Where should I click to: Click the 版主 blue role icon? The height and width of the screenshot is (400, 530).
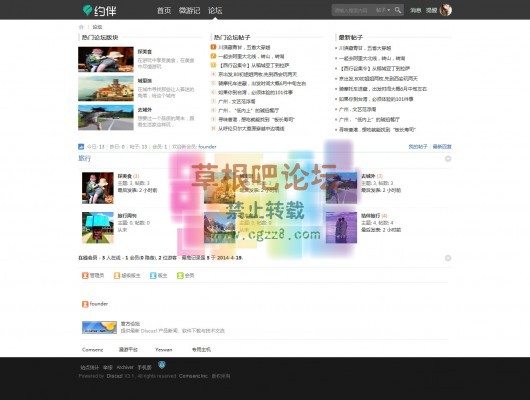click(153, 276)
